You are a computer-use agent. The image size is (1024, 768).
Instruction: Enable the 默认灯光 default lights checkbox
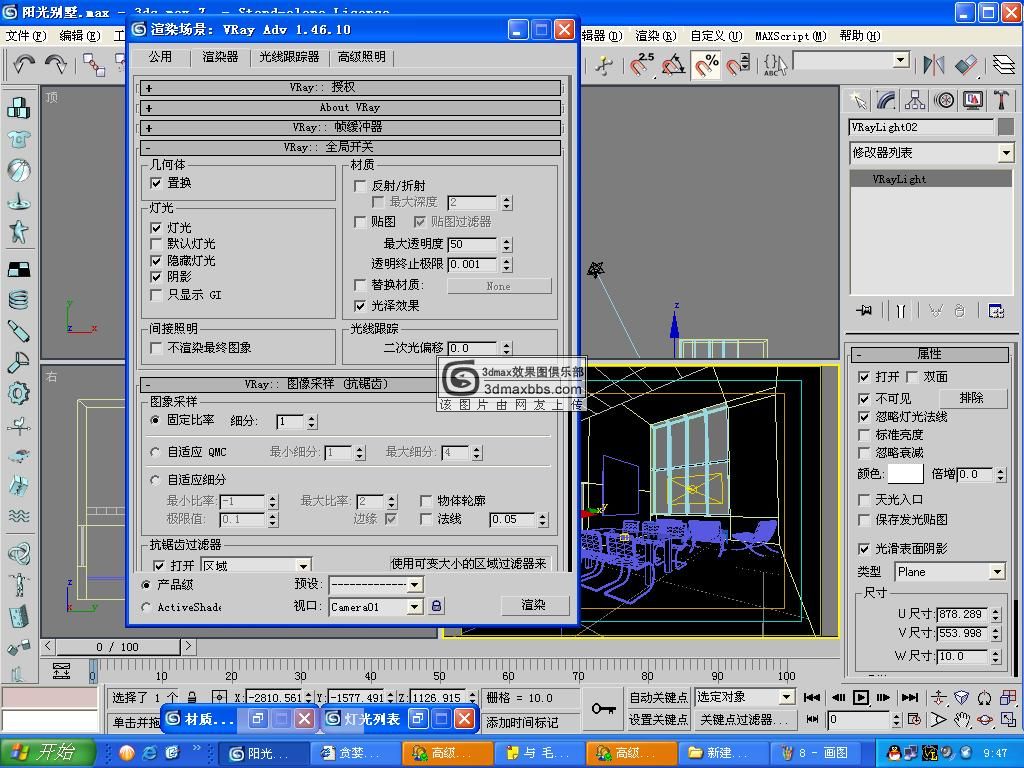156,244
